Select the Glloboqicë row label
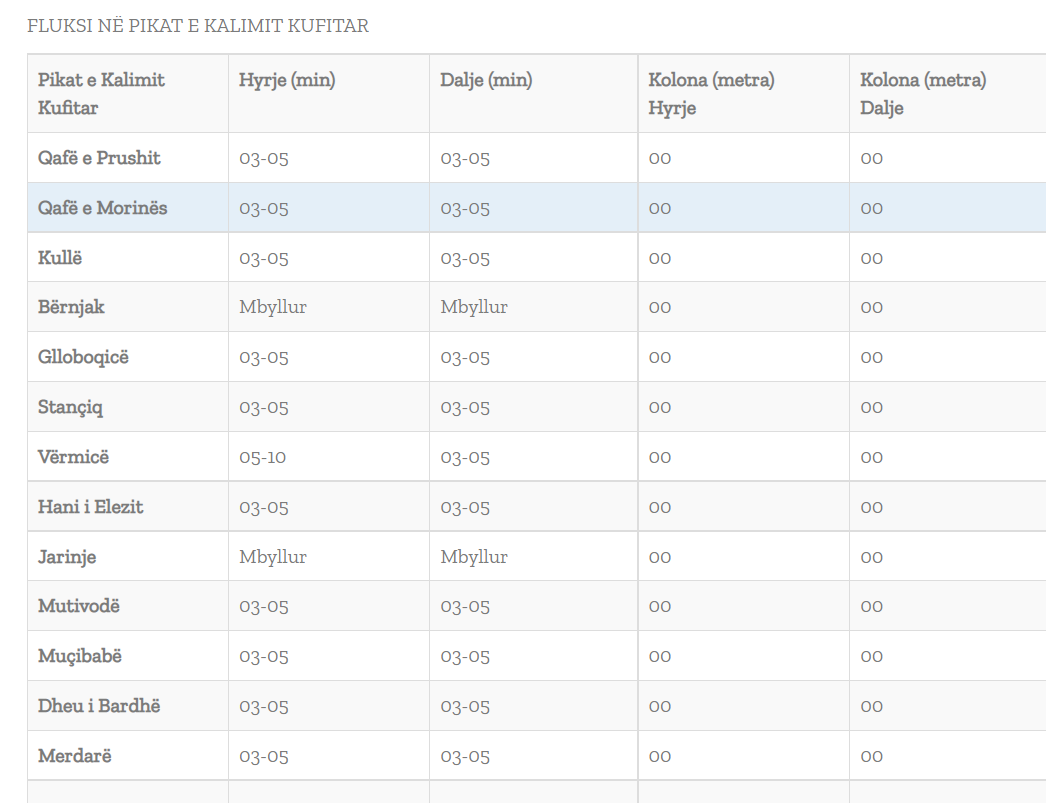This screenshot has height=803, width=1046. click(83, 357)
